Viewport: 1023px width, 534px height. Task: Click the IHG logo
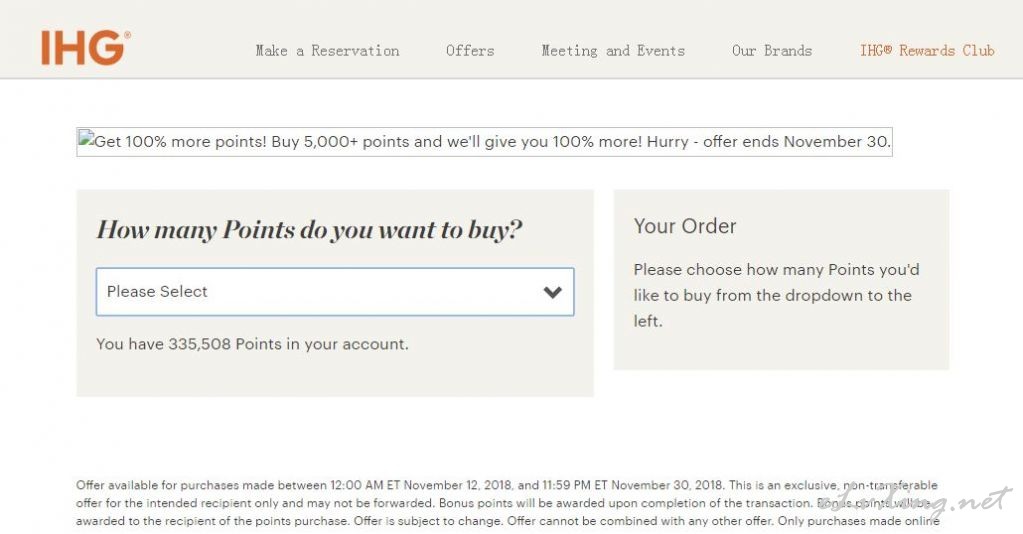pyautogui.click(x=85, y=47)
